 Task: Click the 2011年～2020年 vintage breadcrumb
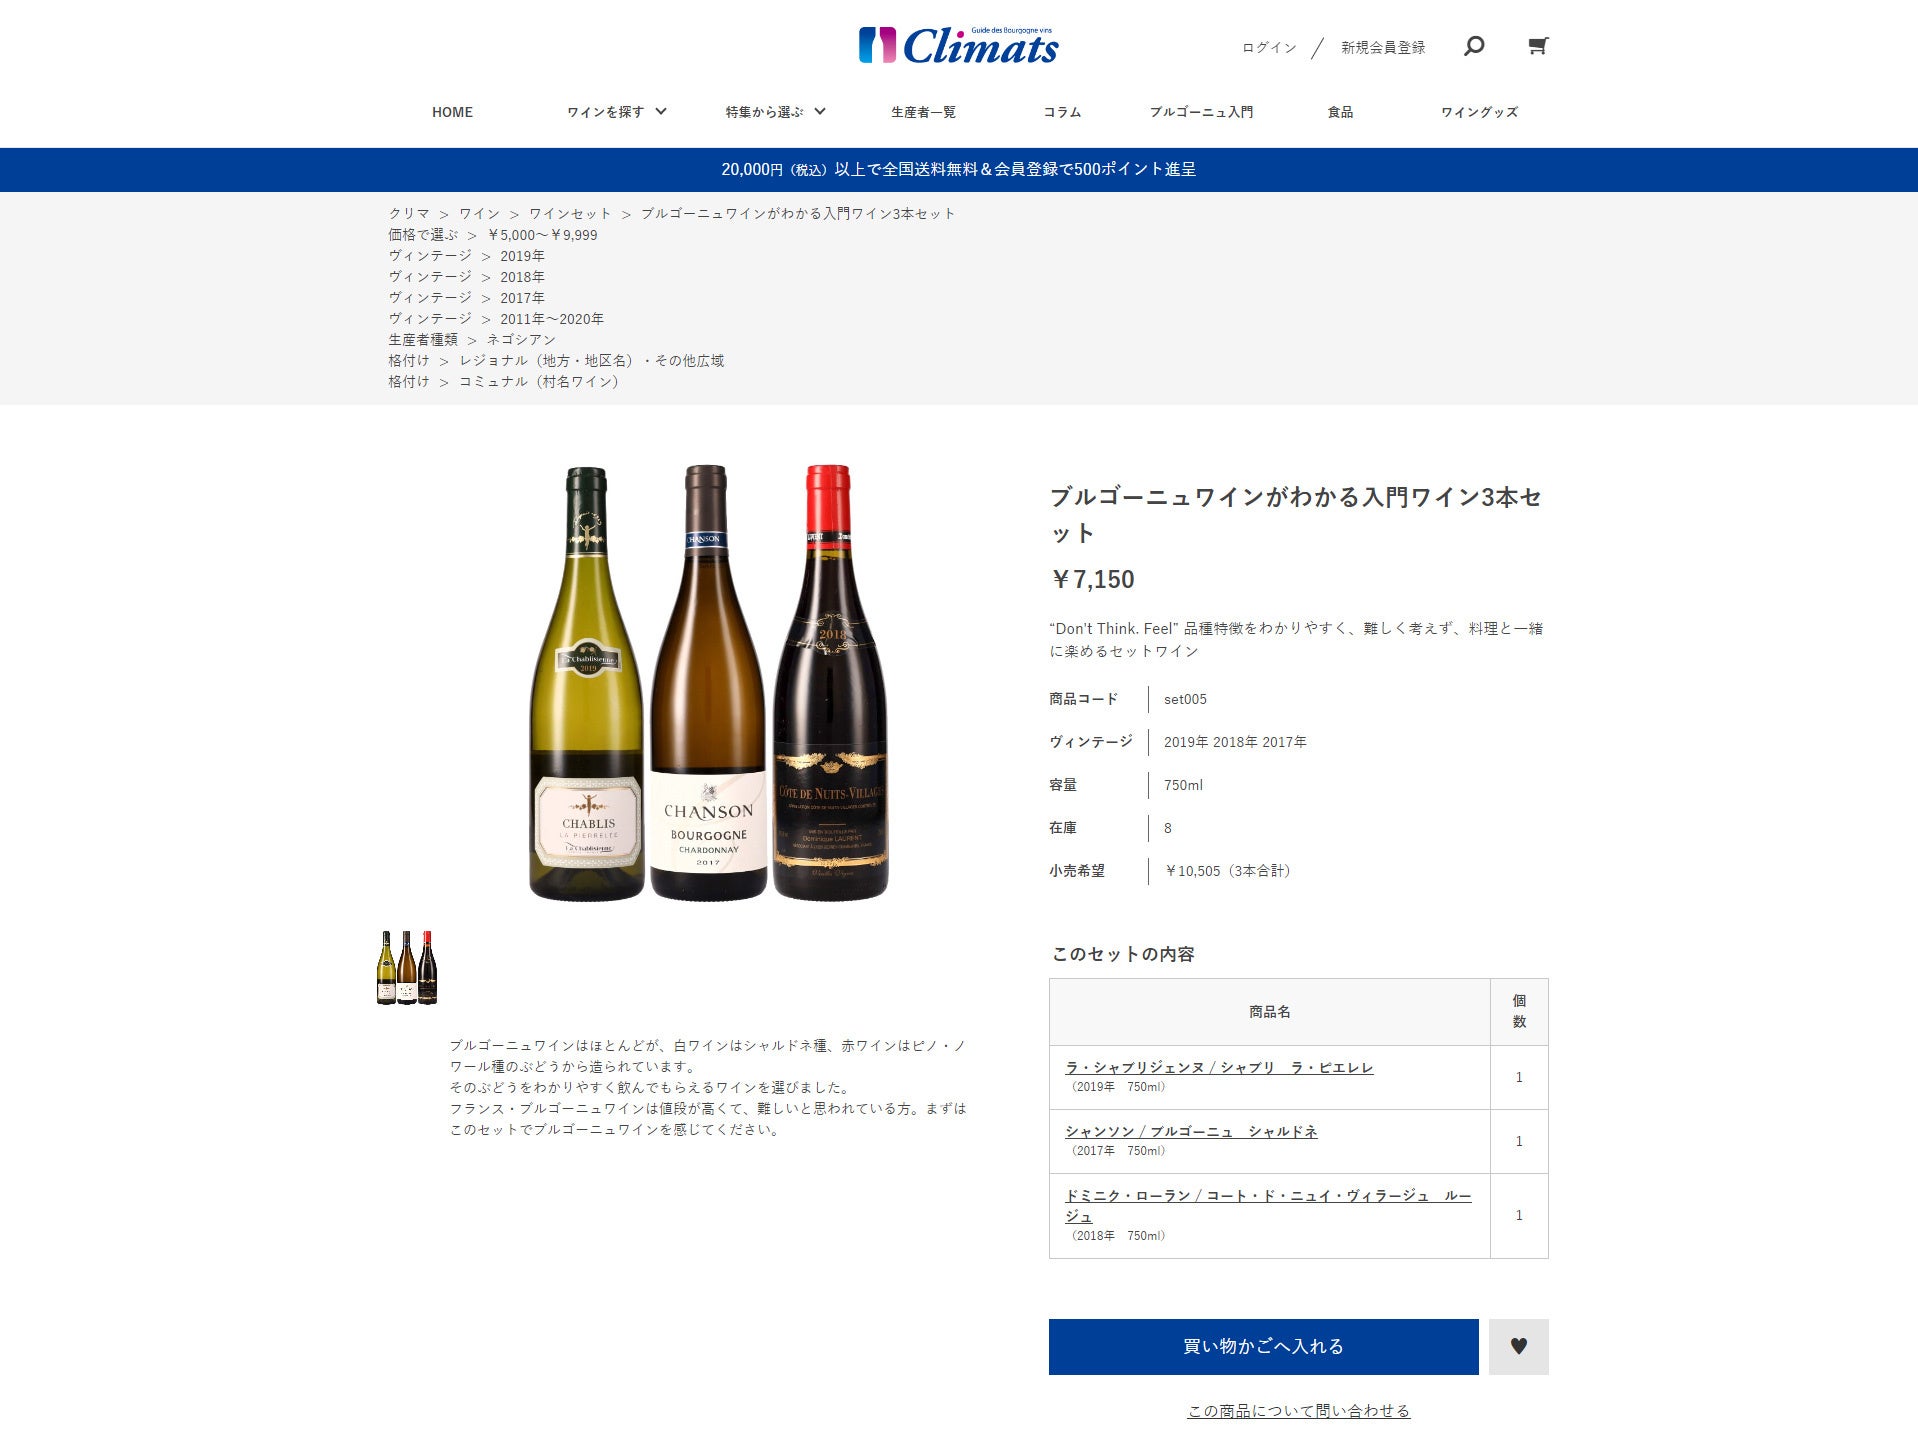pos(552,318)
